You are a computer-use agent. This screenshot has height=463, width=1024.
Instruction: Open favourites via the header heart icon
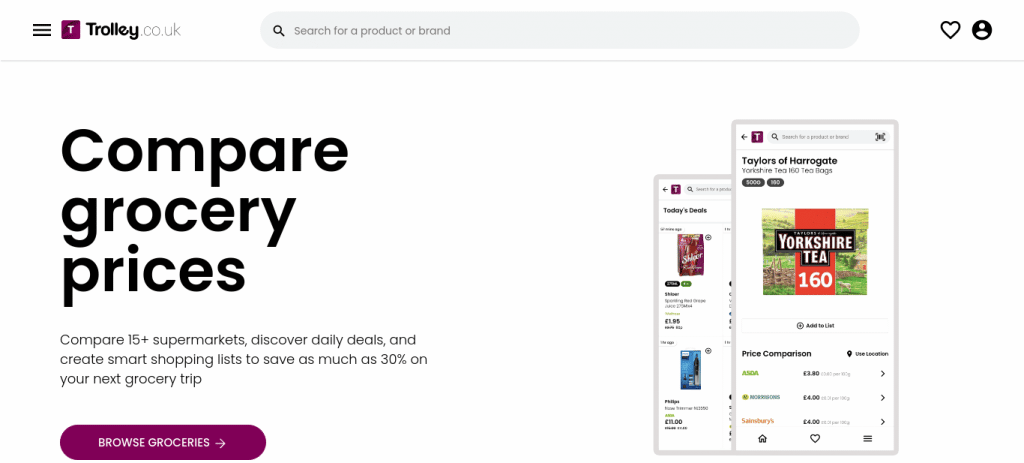950,30
